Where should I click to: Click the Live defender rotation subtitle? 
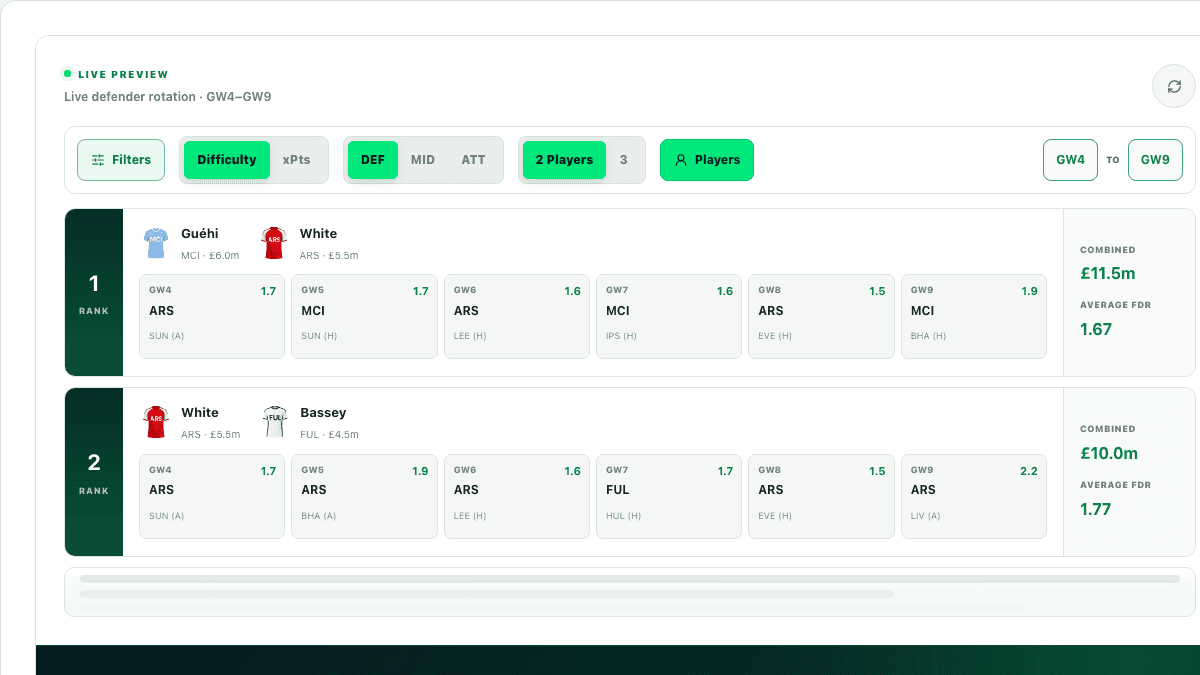167,97
